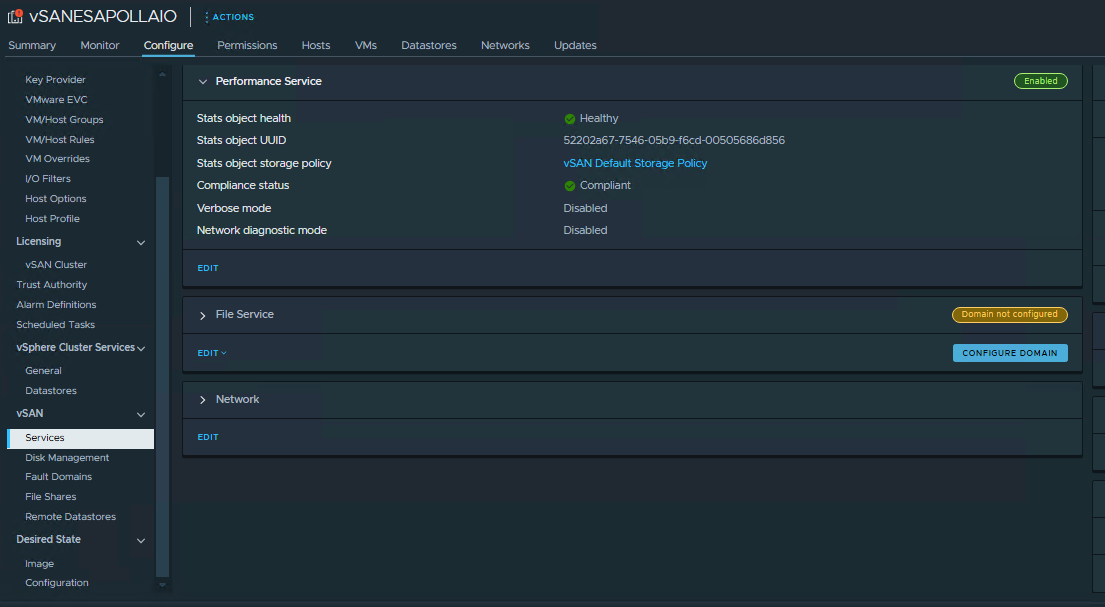Select Host Options

[x=56, y=199]
